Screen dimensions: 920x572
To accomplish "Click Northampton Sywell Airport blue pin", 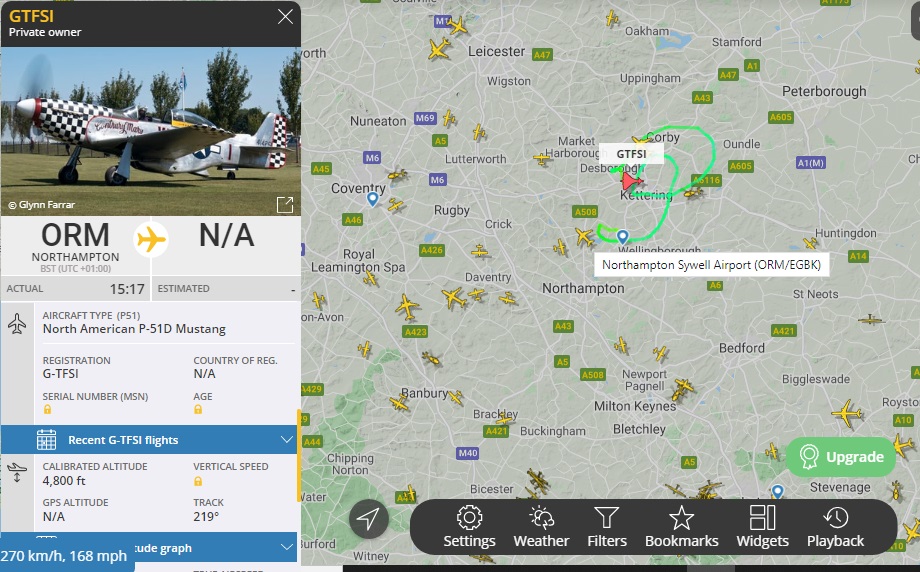I will (x=623, y=236).
